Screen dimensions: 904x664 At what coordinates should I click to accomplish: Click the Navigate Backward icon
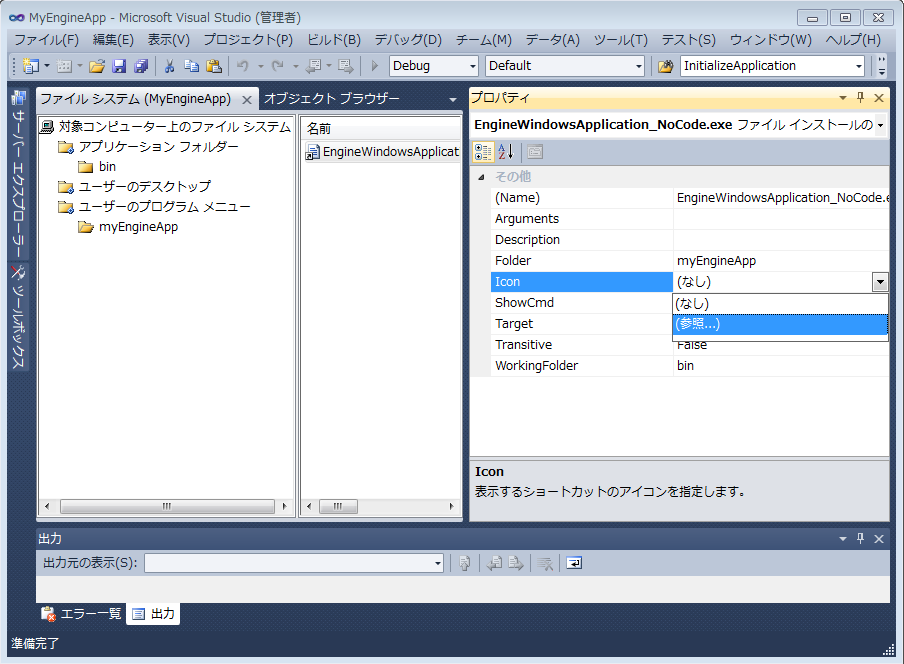click(x=314, y=66)
